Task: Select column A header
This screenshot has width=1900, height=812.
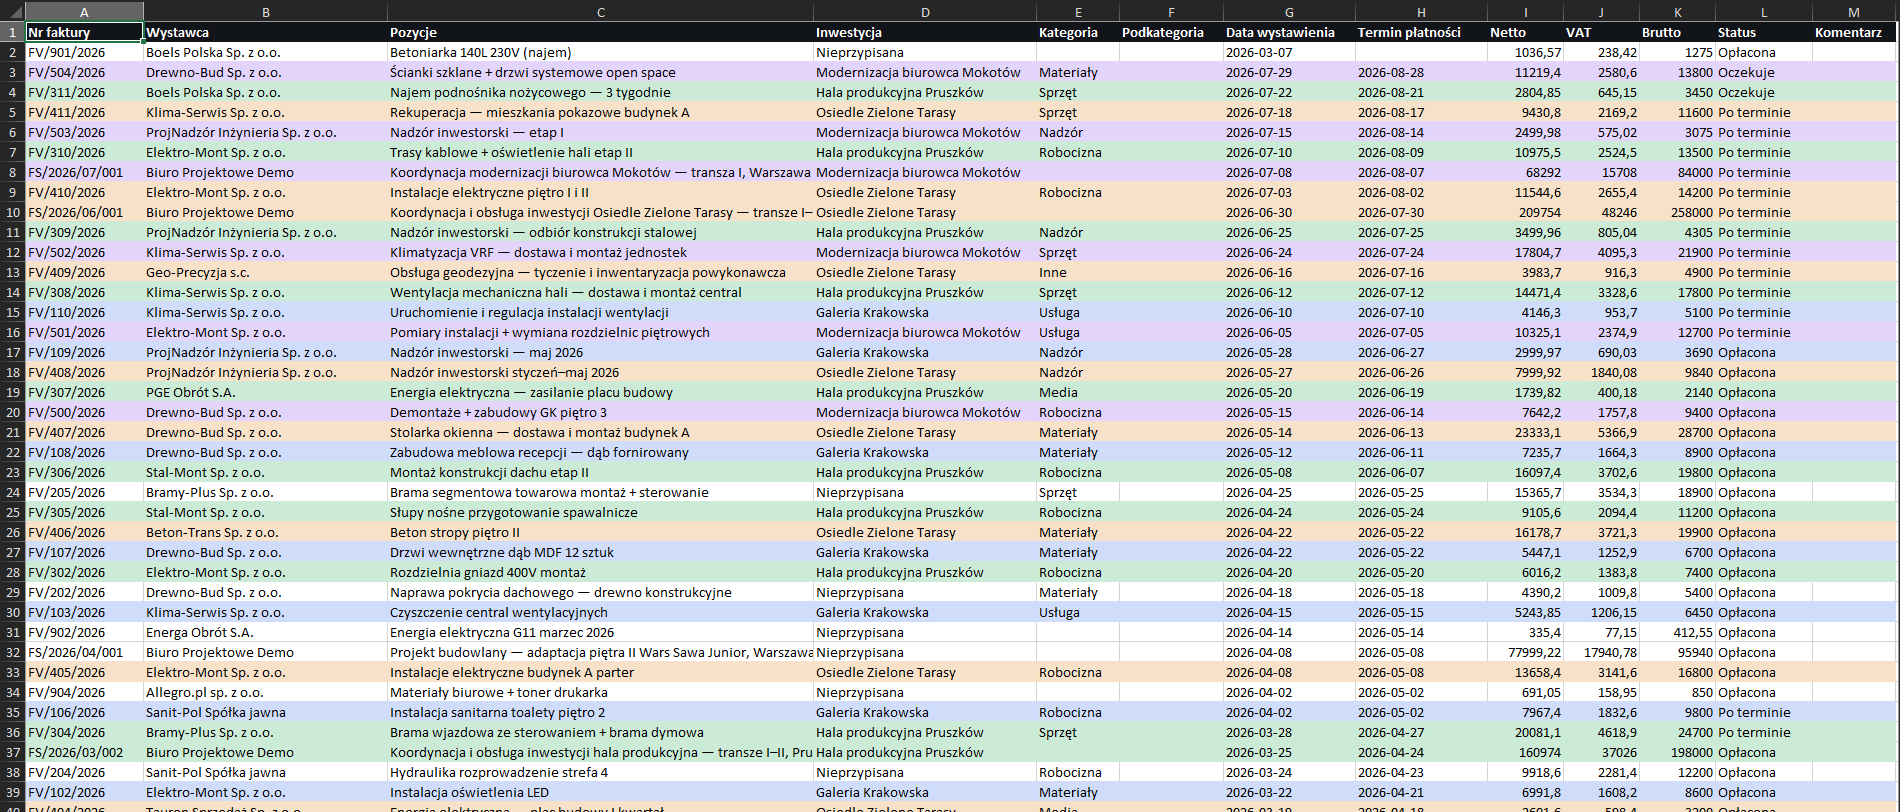Action: 84,12
